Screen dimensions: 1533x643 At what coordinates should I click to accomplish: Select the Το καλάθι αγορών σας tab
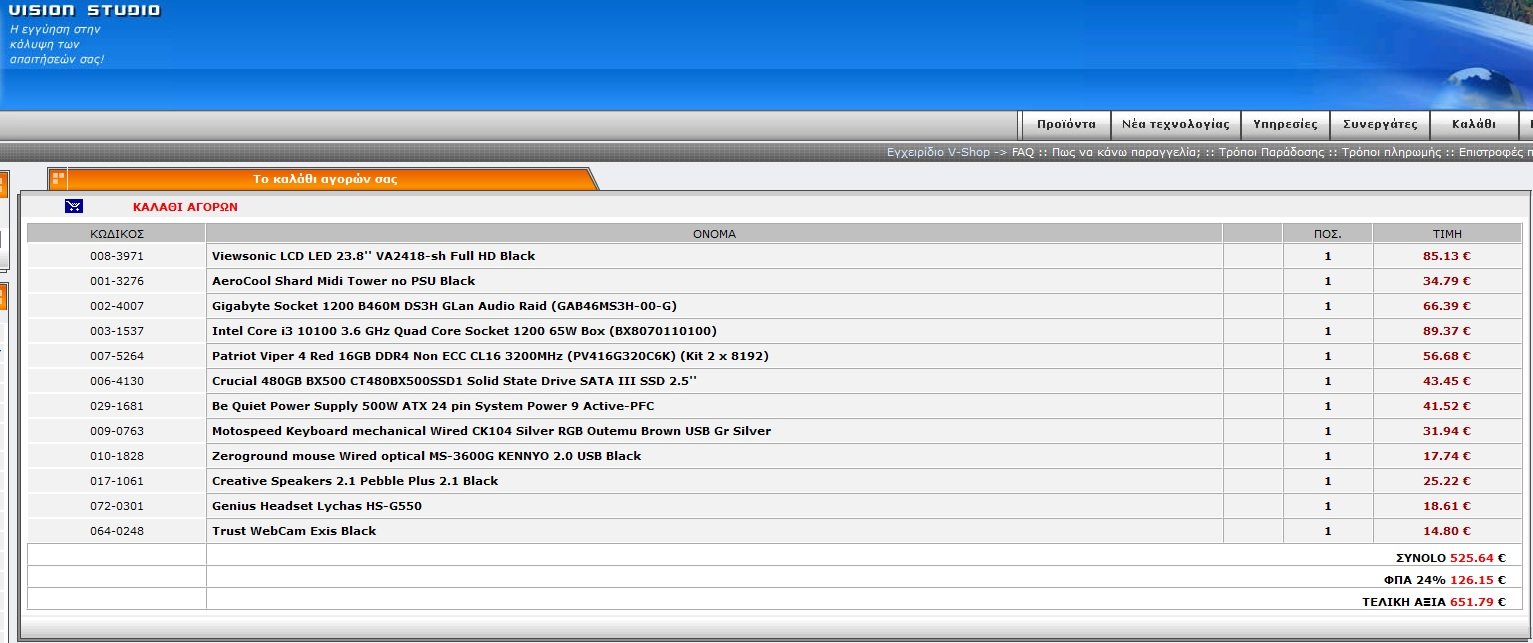click(325, 179)
